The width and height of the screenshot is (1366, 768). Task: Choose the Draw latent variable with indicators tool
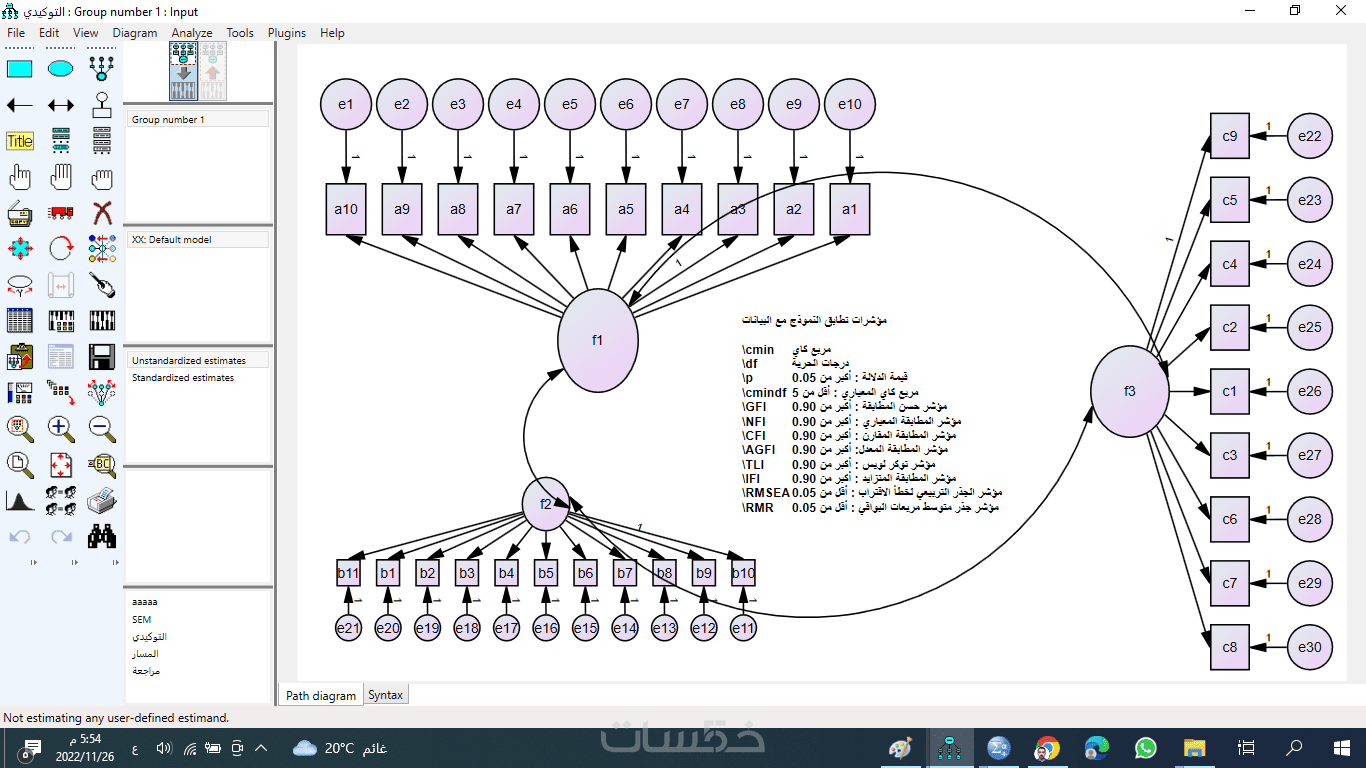click(x=101, y=69)
